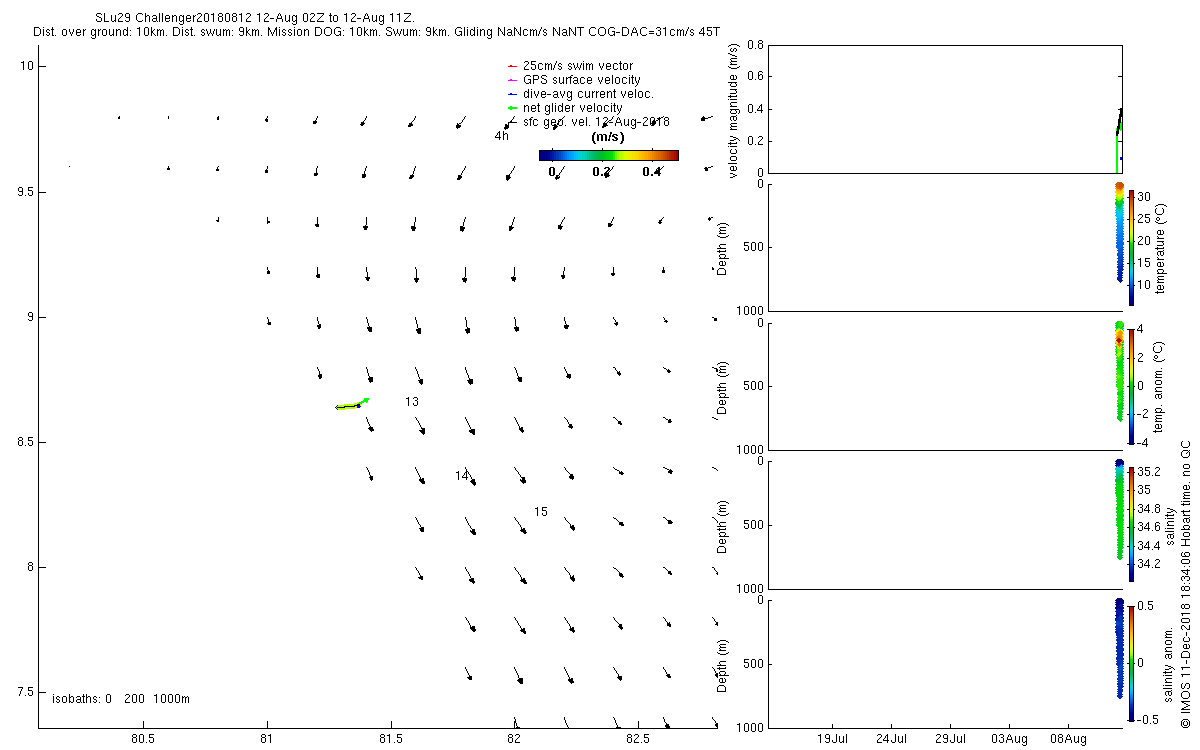
Task: Click the '-0.5' salinity anom. colorbar tick
Action: tap(1149, 718)
